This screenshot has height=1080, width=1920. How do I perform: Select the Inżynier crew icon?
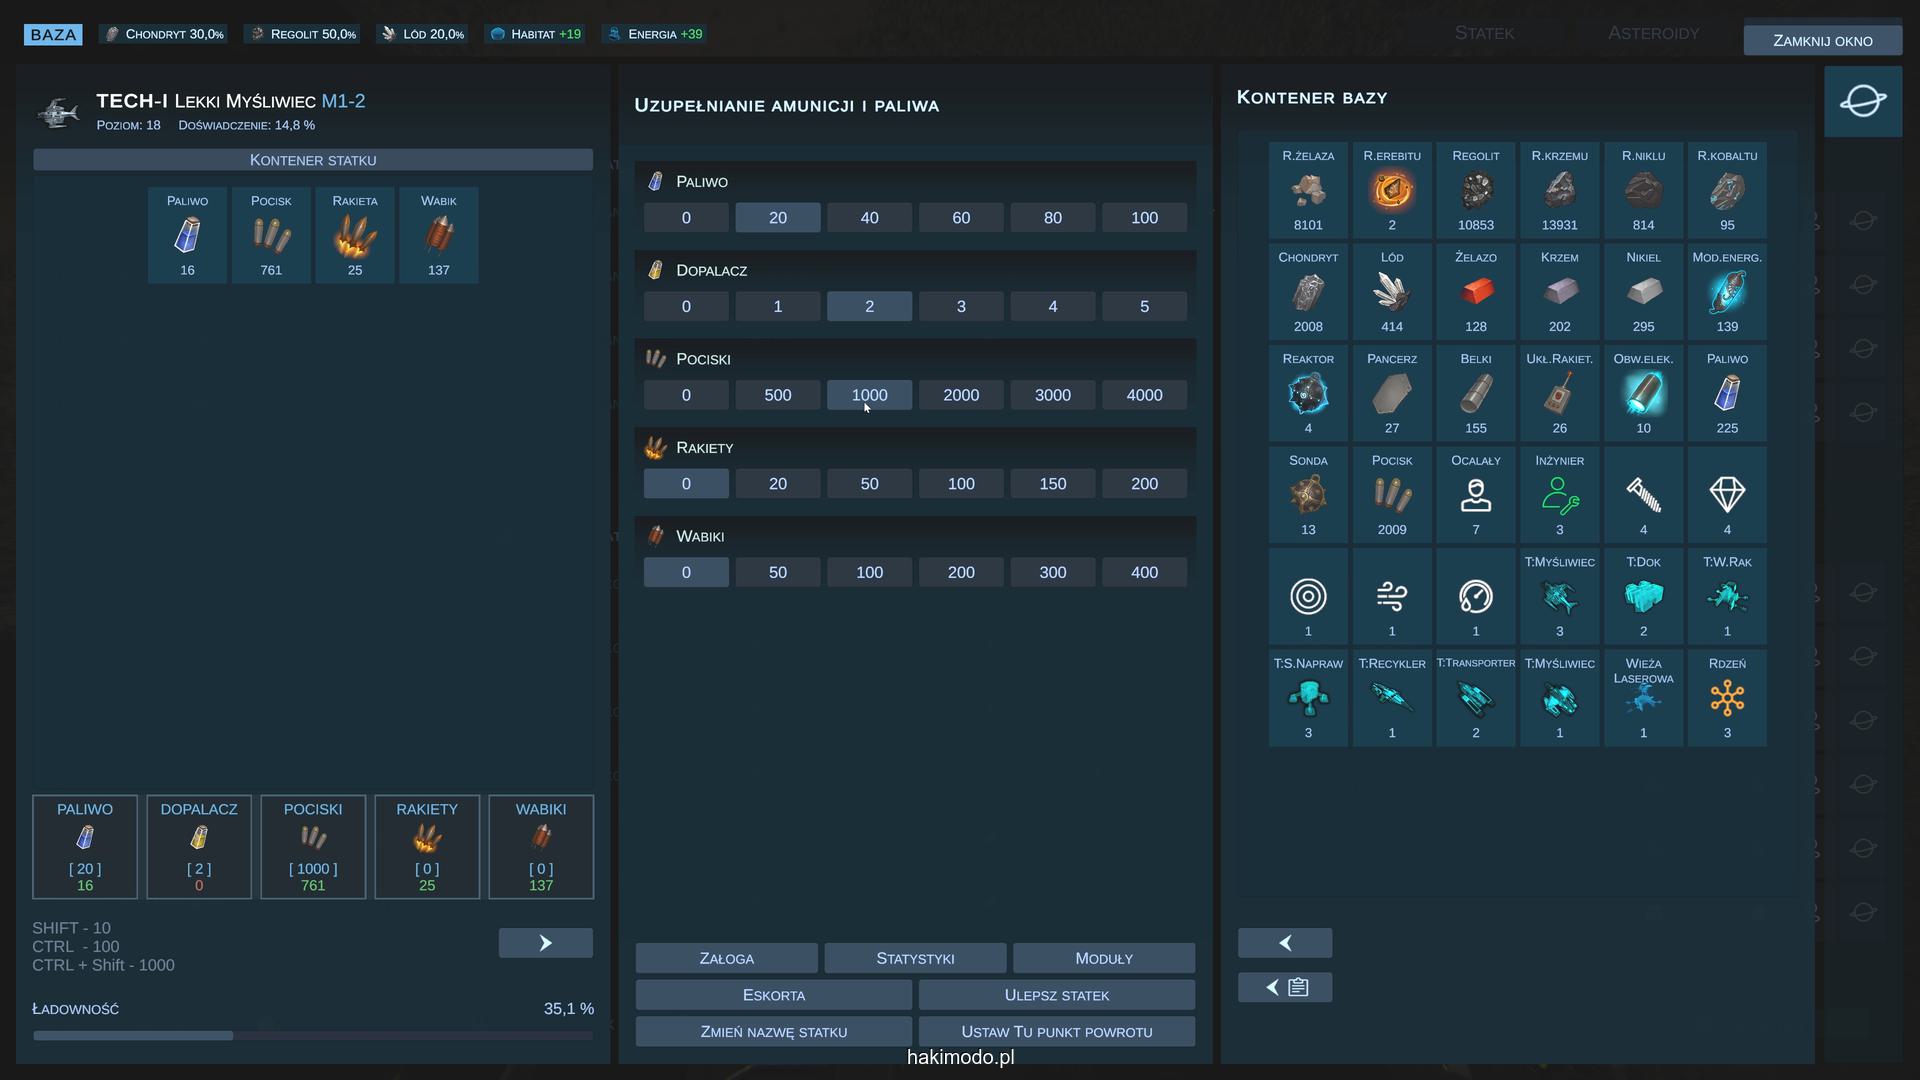(x=1559, y=495)
